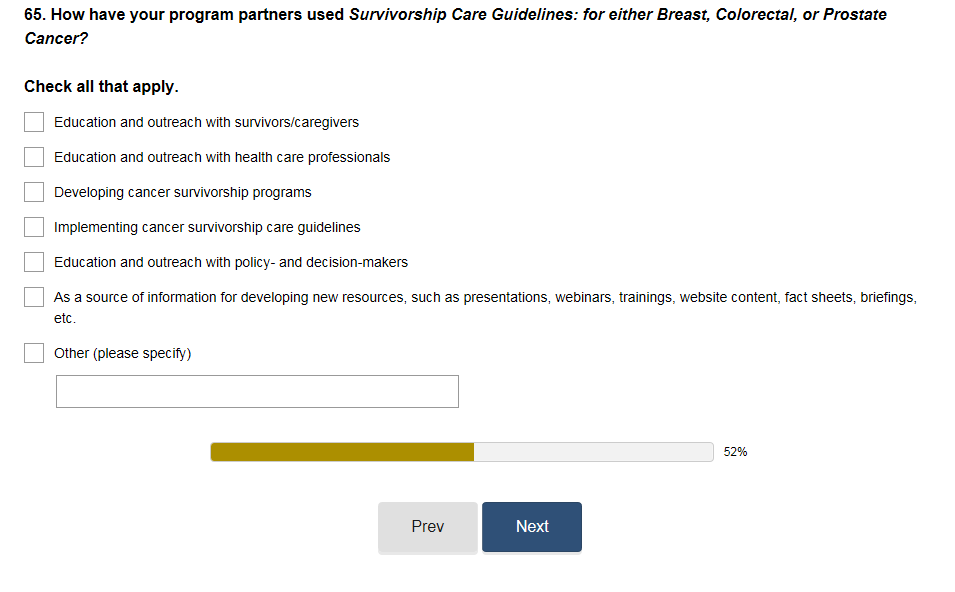Click the Next button

(531, 527)
